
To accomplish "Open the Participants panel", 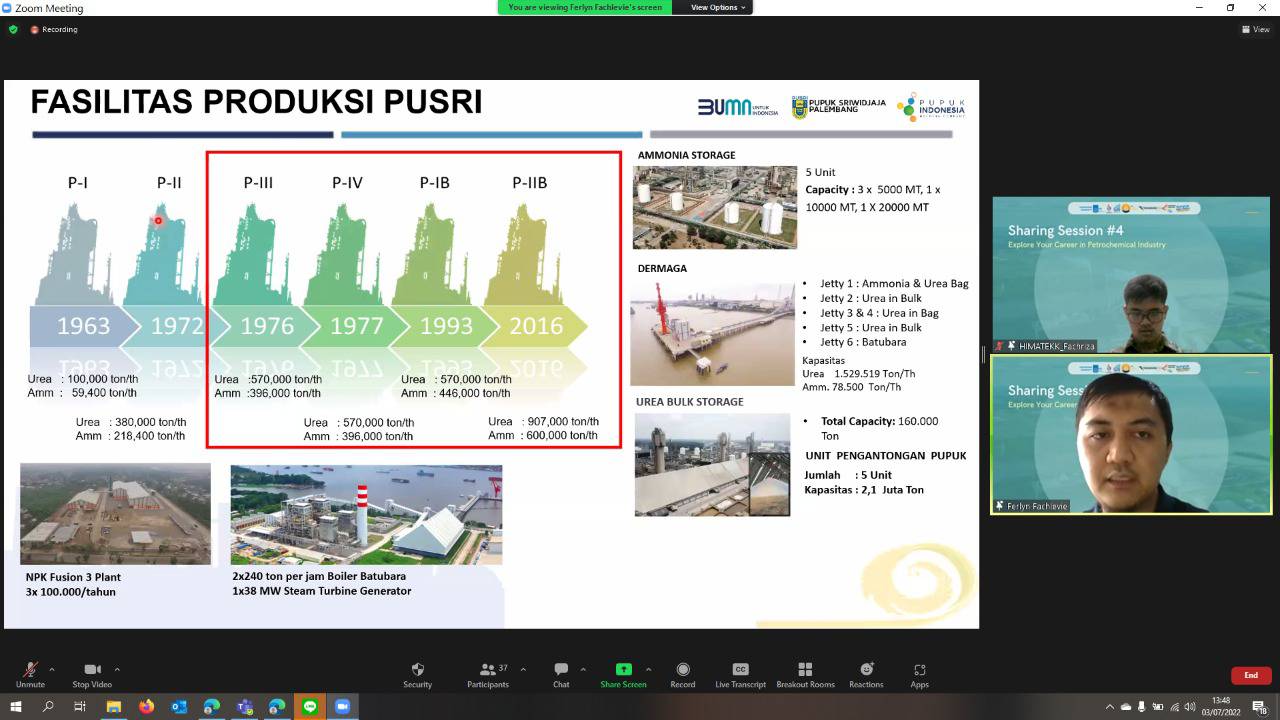I will [488, 674].
